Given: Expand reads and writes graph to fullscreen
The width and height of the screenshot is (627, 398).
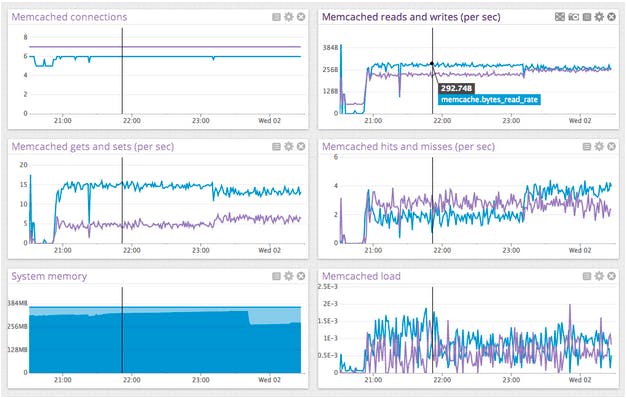Looking at the screenshot, I should coord(560,17).
